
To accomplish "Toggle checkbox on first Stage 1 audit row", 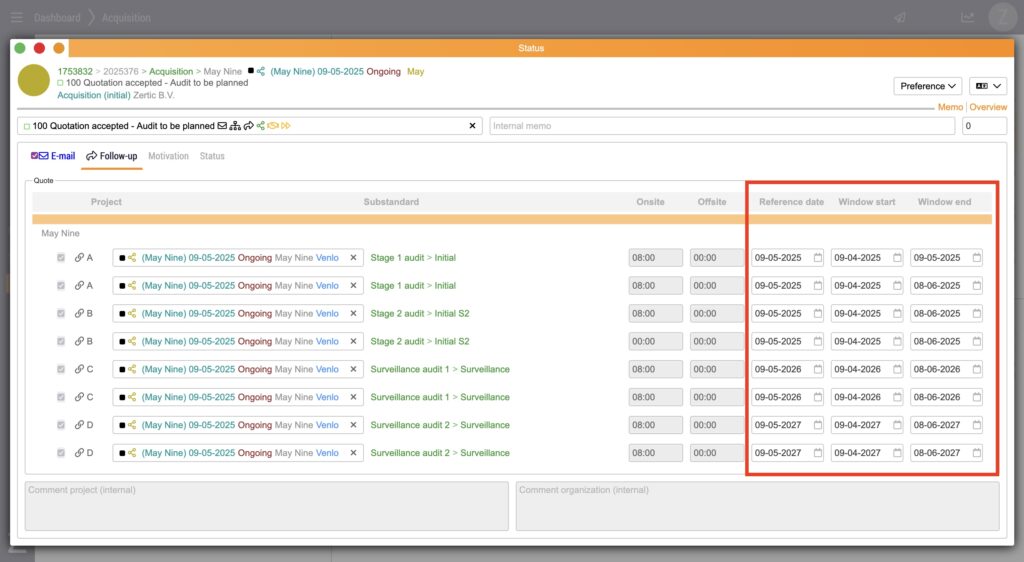I will [62, 258].
